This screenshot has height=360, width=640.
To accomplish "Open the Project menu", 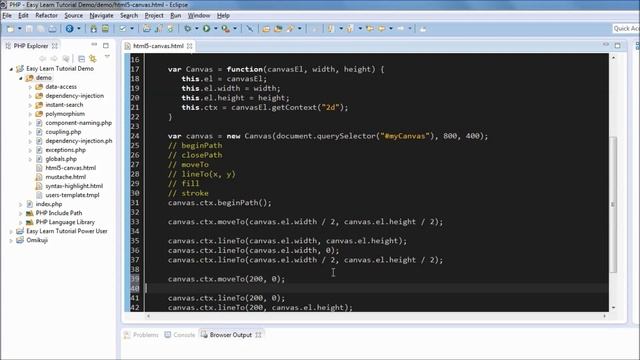I will [154, 16].
